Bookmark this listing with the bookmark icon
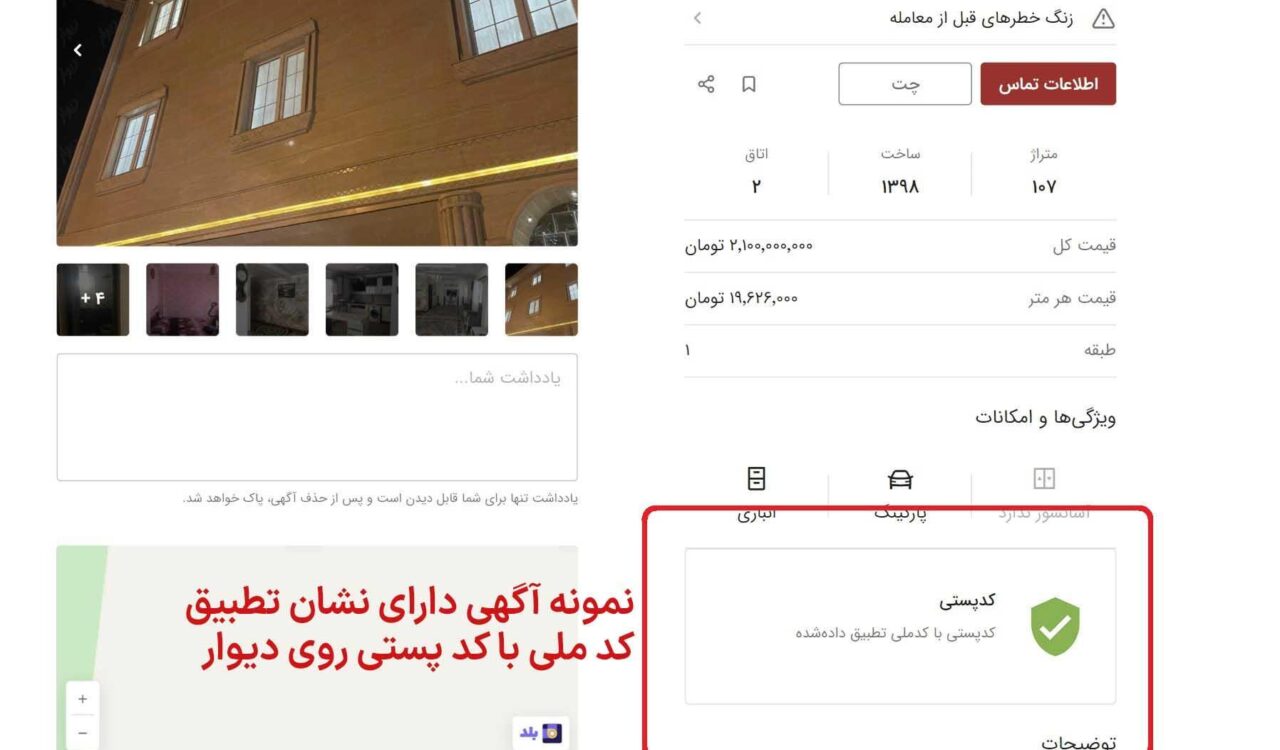This screenshot has width=1280, height=750. 748,84
